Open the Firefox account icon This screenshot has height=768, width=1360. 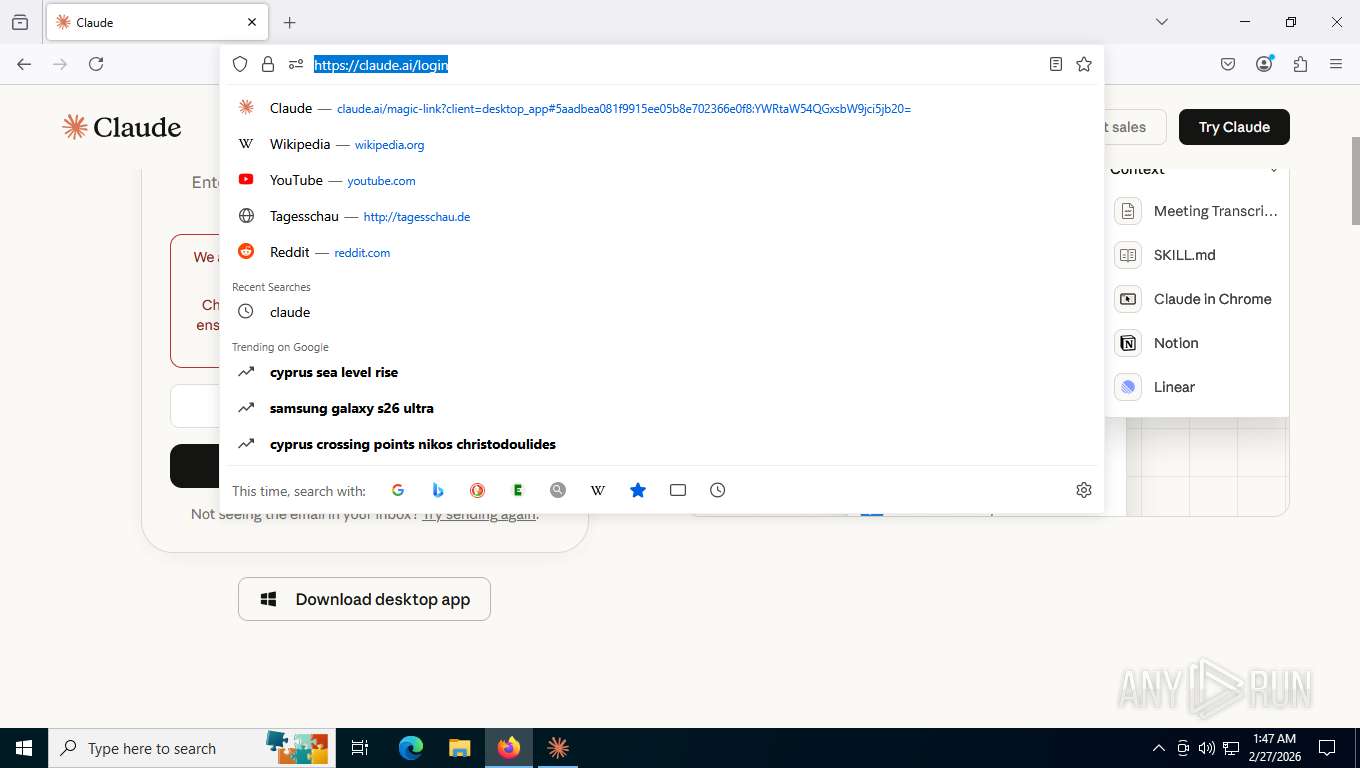(x=1264, y=64)
